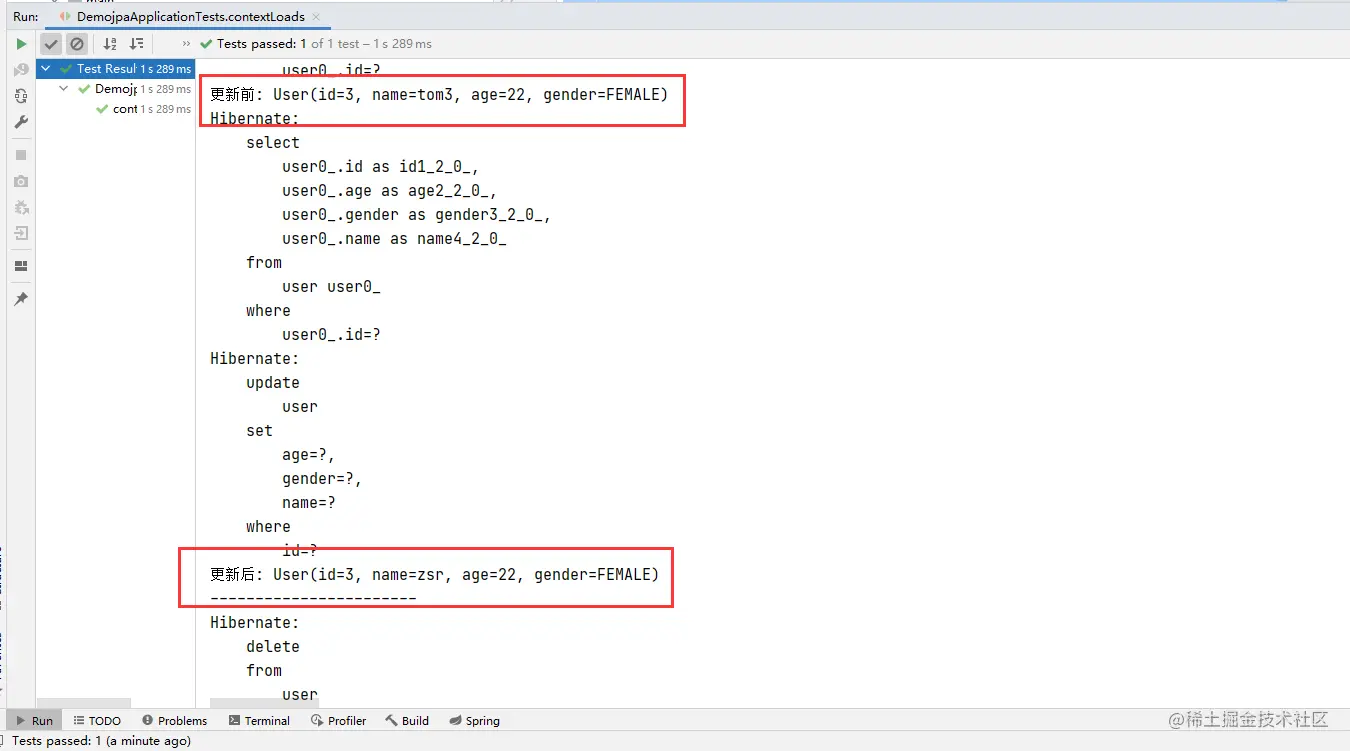Sort test results alphabetically

(x=110, y=44)
